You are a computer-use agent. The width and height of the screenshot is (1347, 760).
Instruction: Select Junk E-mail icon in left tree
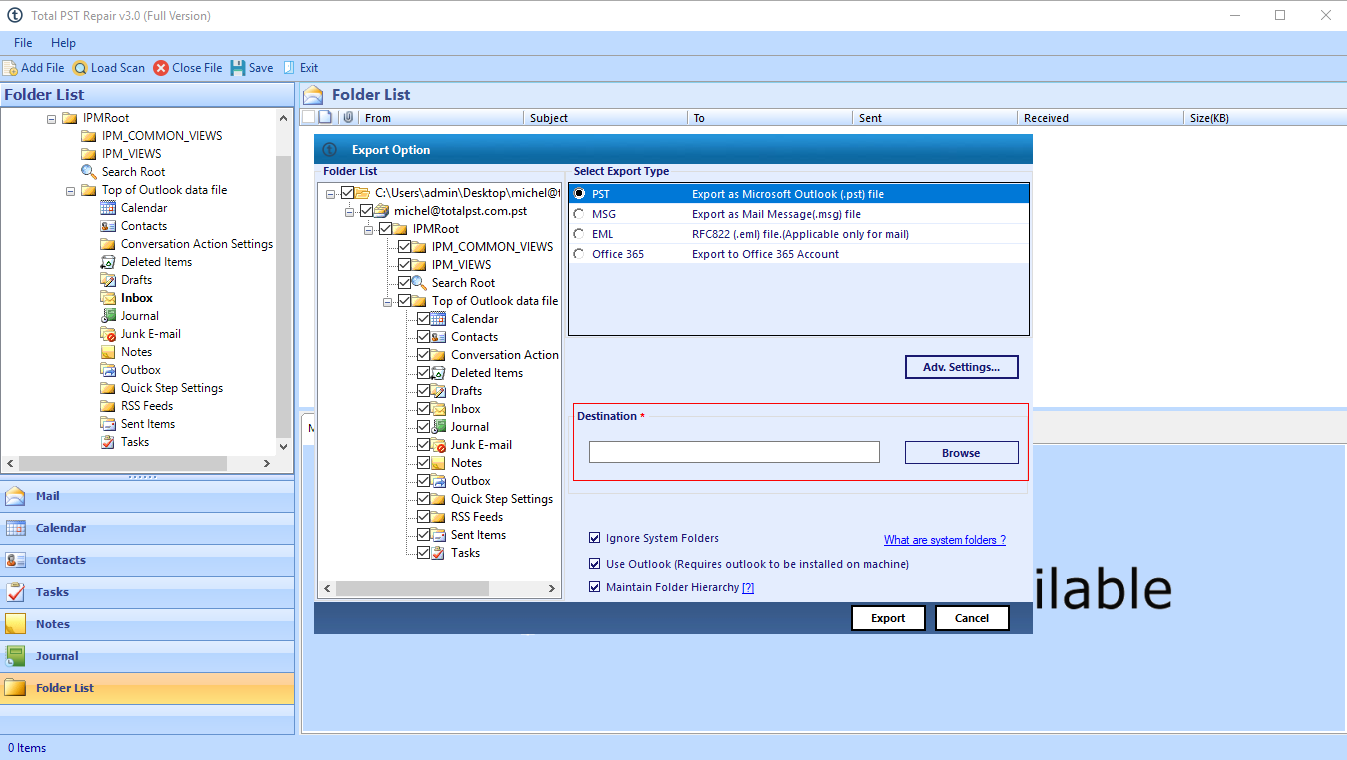(x=108, y=334)
